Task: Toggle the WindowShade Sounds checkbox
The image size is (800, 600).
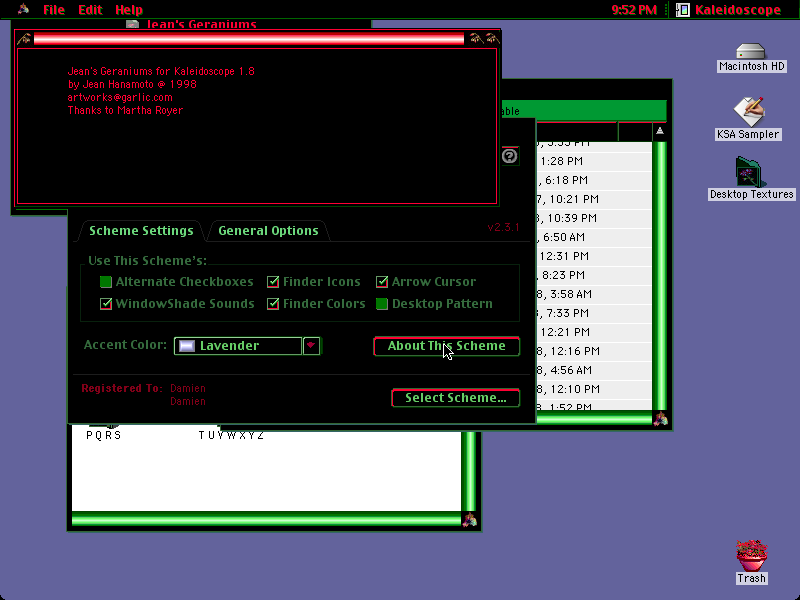Action: (106, 304)
